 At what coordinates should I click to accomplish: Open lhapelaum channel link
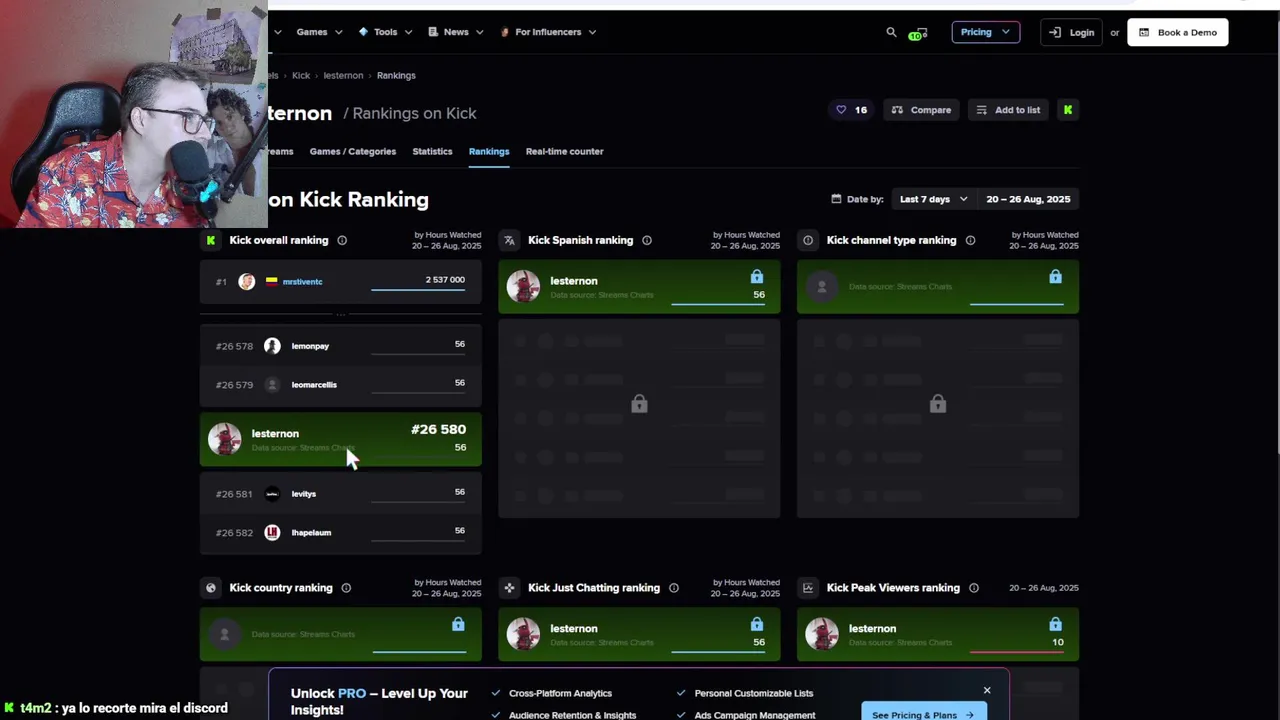click(x=311, y=533)
